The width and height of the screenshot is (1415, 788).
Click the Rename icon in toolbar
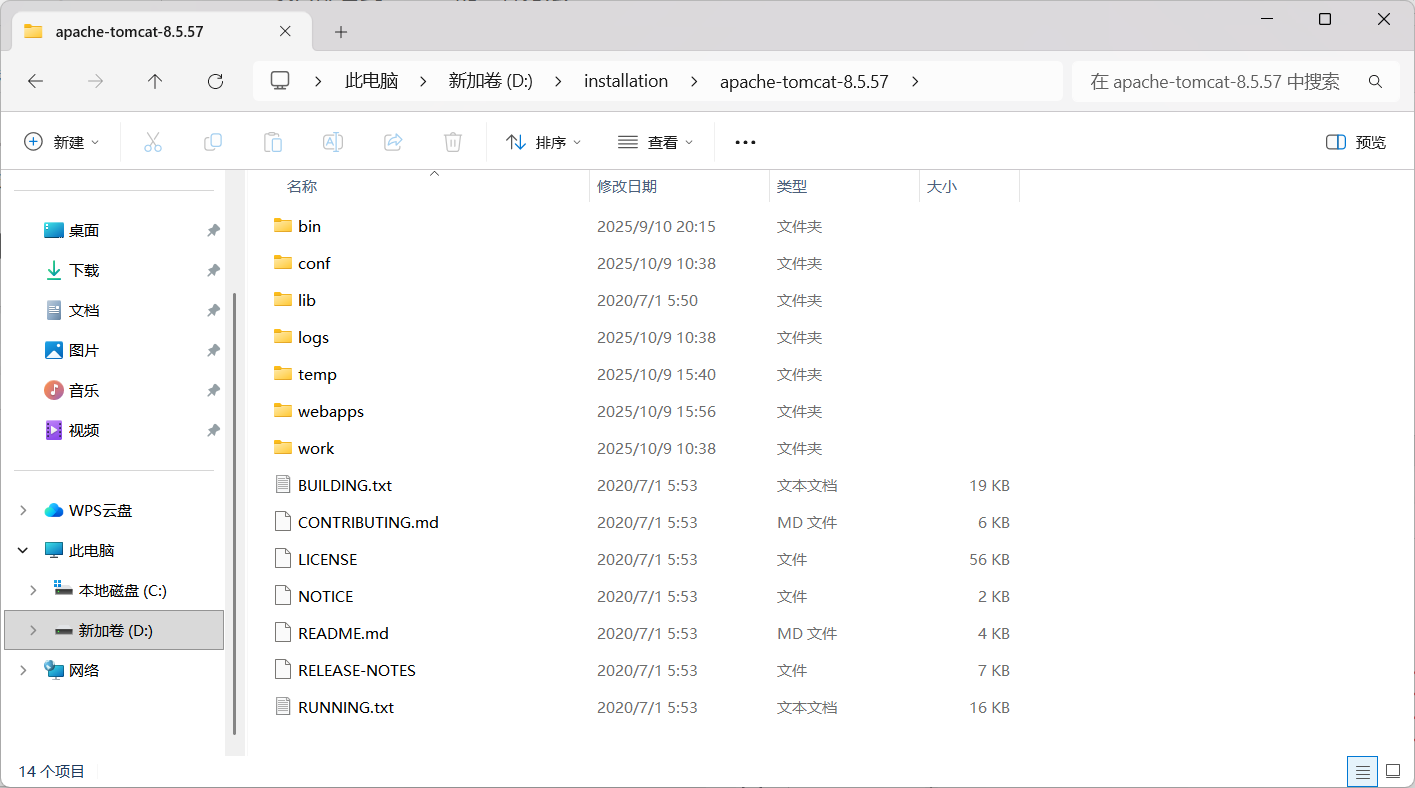click(333, 142)
